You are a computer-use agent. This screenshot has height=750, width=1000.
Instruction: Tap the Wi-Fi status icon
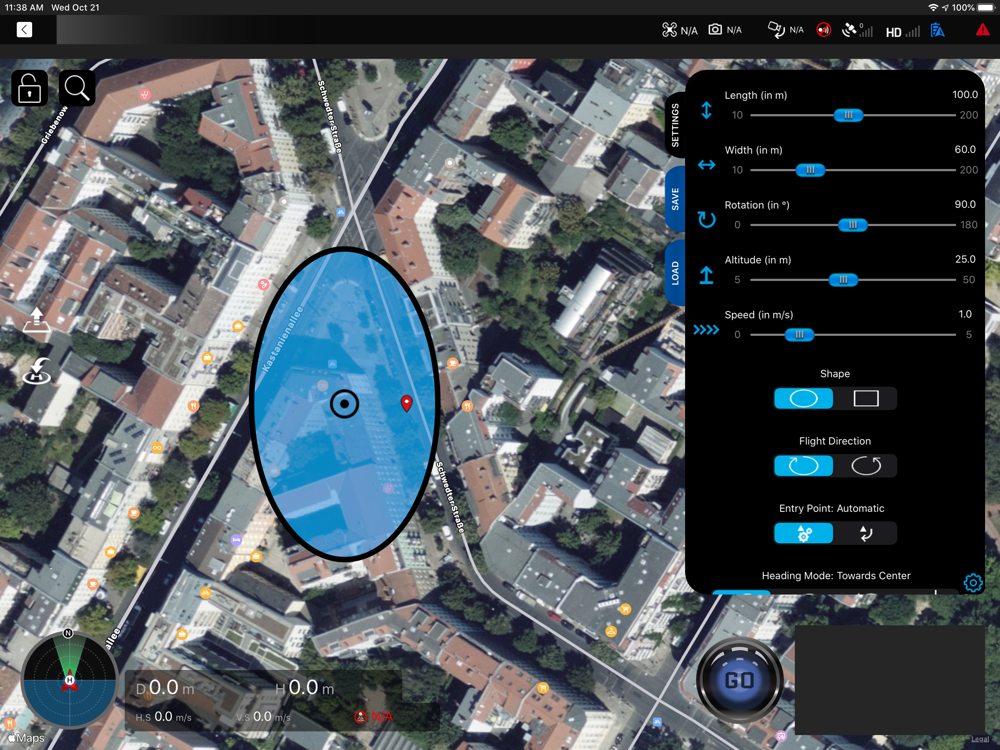click(933, 8)
